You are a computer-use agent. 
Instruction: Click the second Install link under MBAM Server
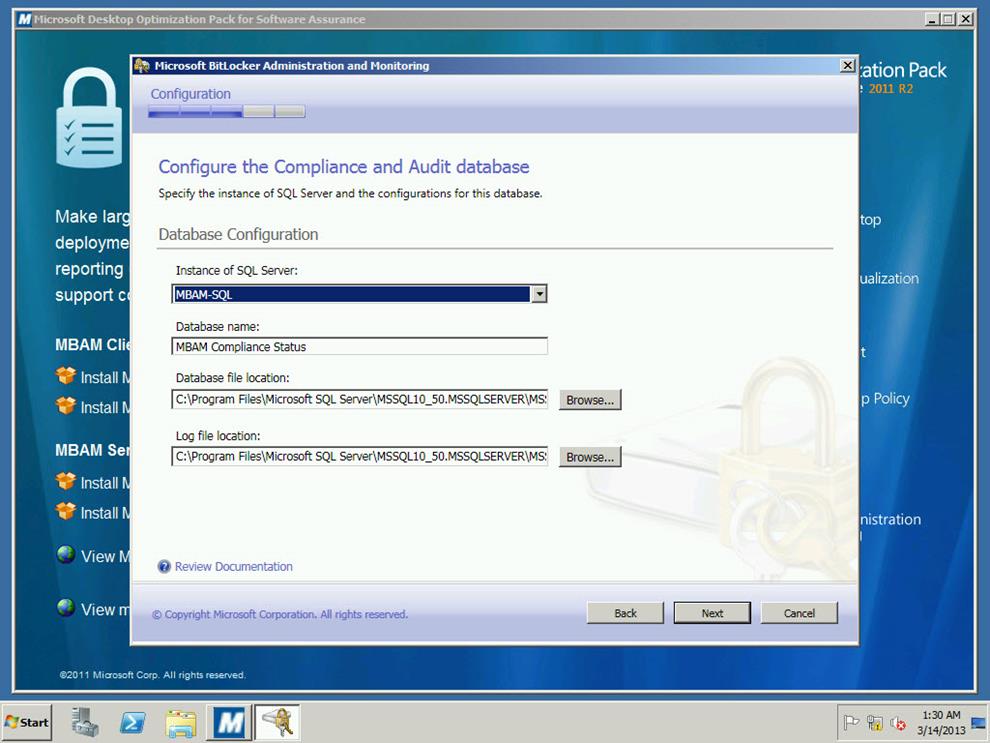(105, 513)
